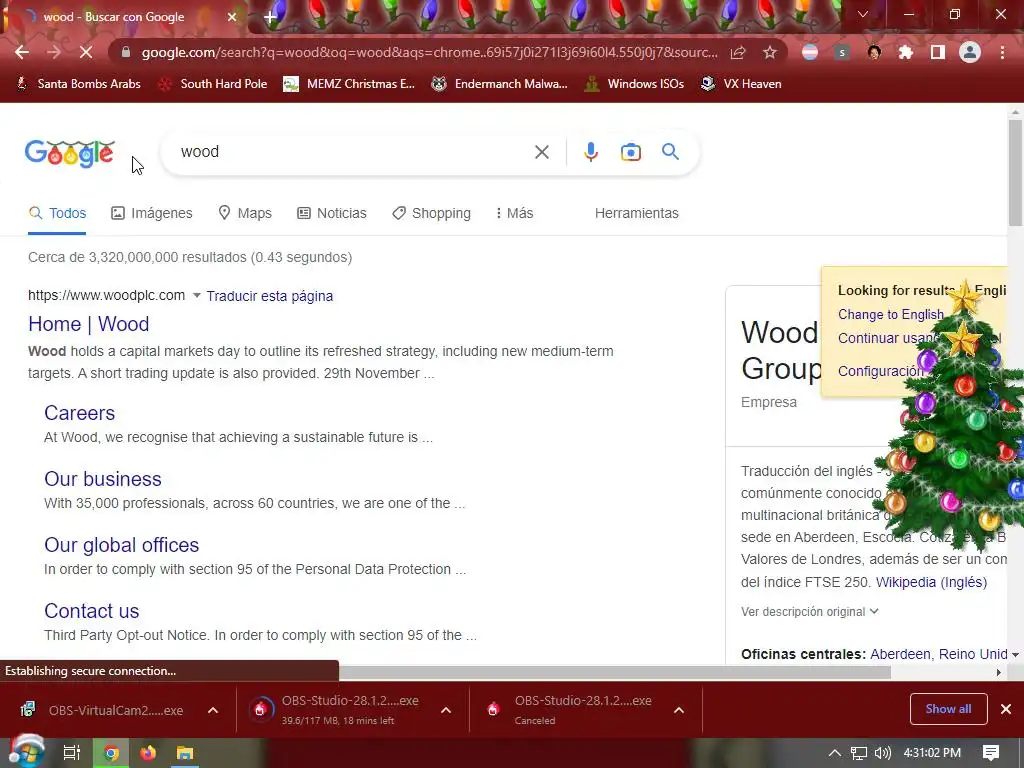Screen dimensions: 1024x768
Task: Expand canceled OBS-Studio download chevron
Action: 679,711
